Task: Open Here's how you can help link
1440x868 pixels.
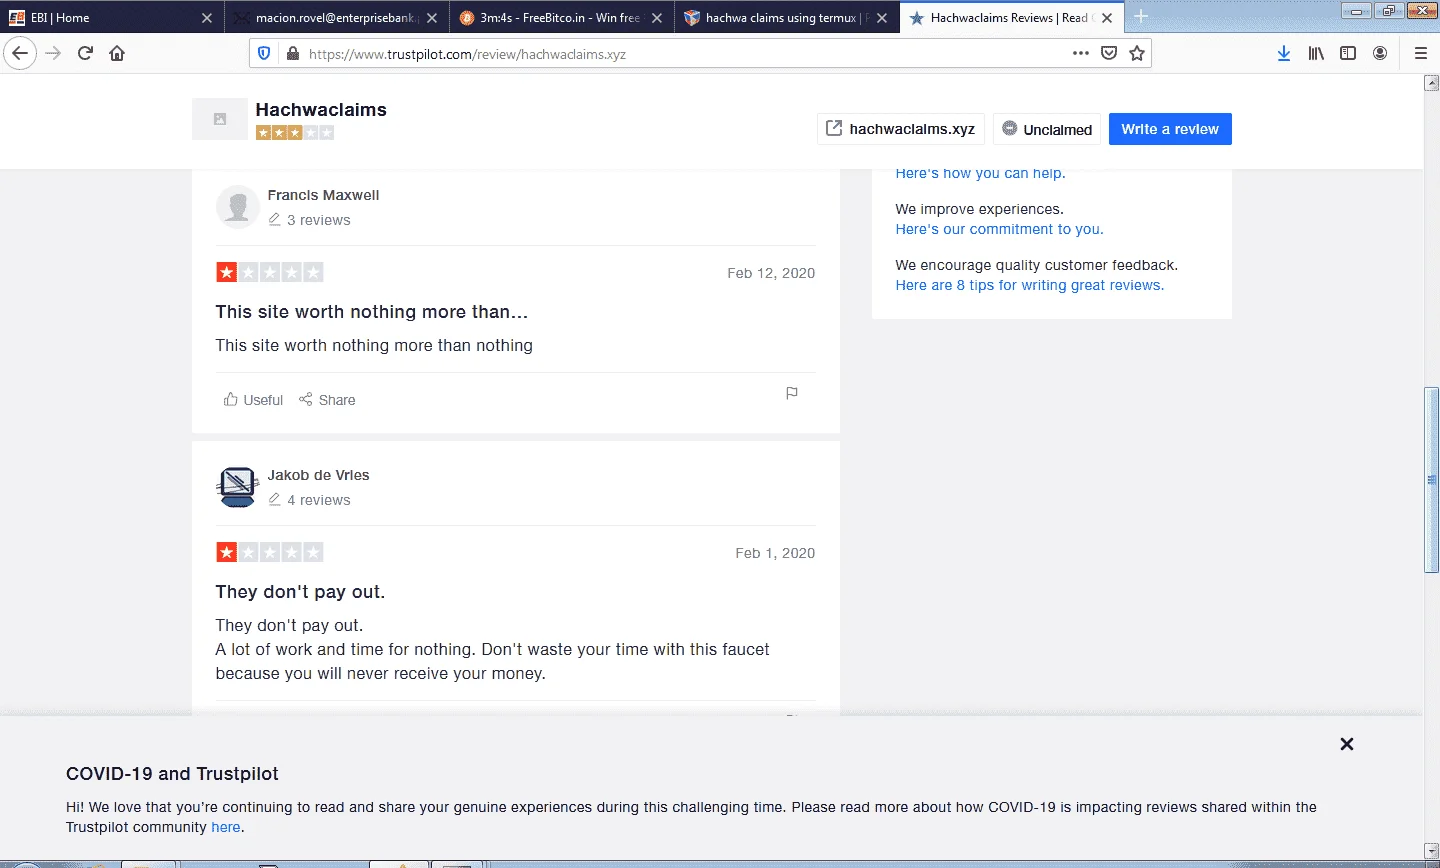Action: (980, 174)
